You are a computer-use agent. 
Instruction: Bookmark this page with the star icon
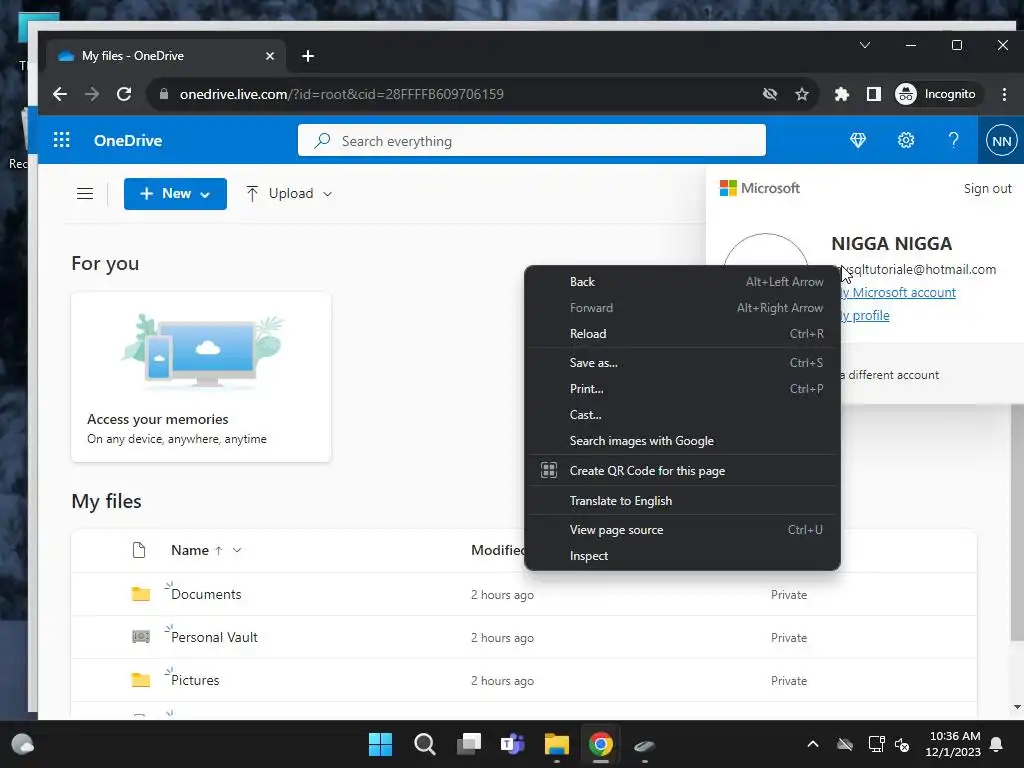click(x=802, y=94)
